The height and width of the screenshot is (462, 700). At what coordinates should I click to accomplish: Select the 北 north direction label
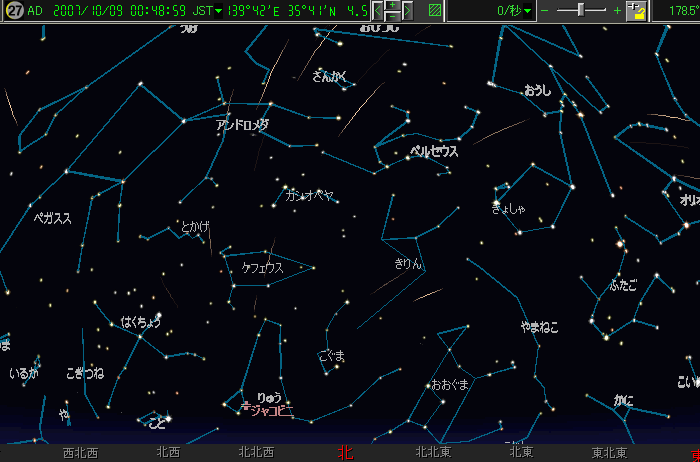(345, 453)
